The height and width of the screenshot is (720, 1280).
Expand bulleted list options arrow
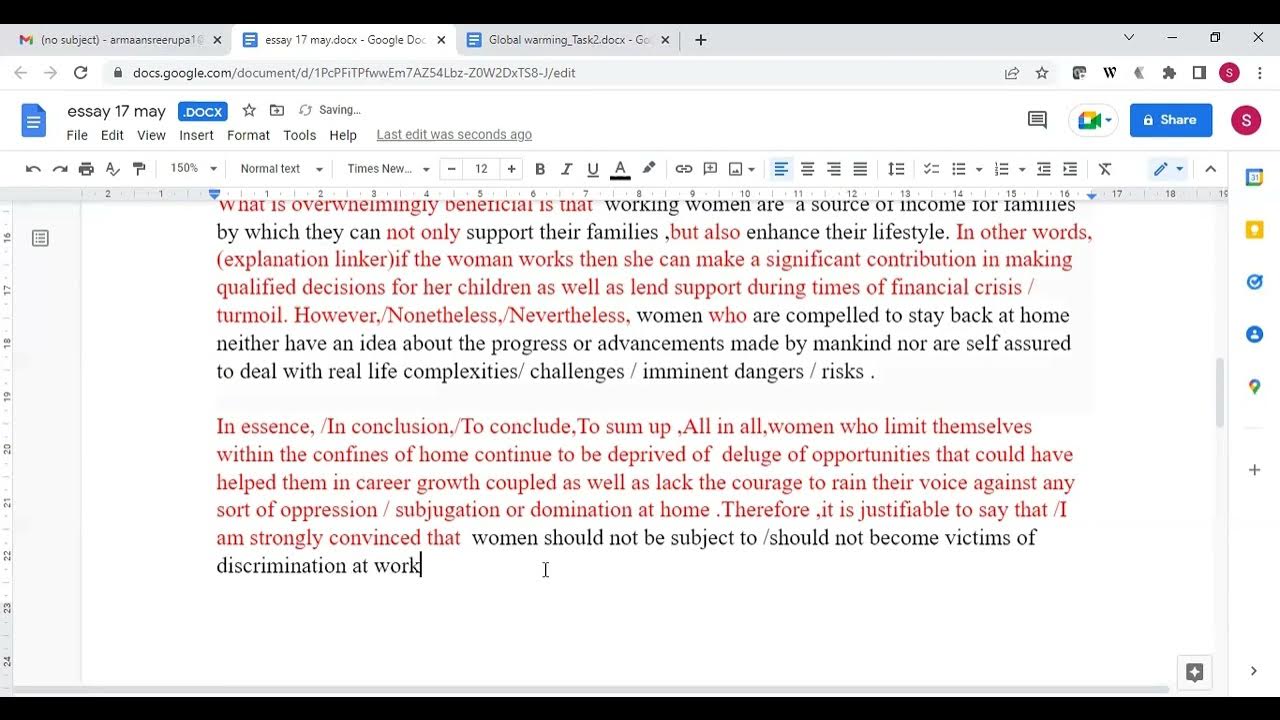coord(978,169)
